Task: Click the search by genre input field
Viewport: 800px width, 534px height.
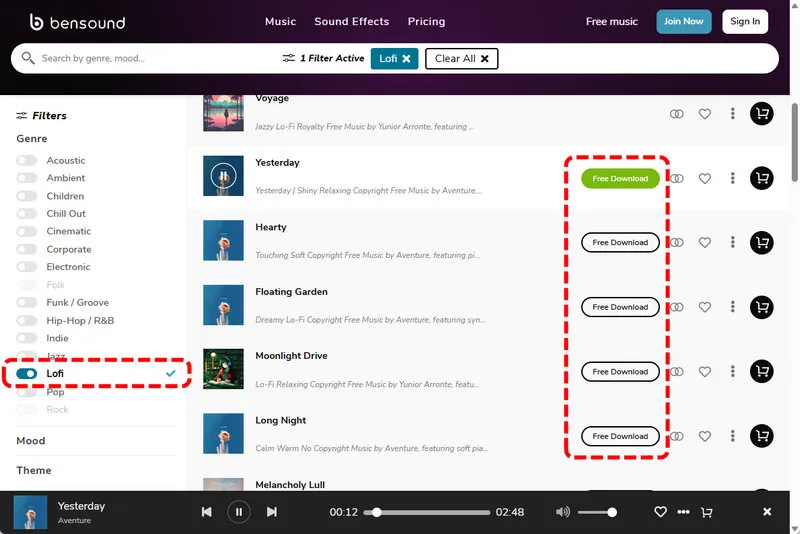Action: point(153,58)
